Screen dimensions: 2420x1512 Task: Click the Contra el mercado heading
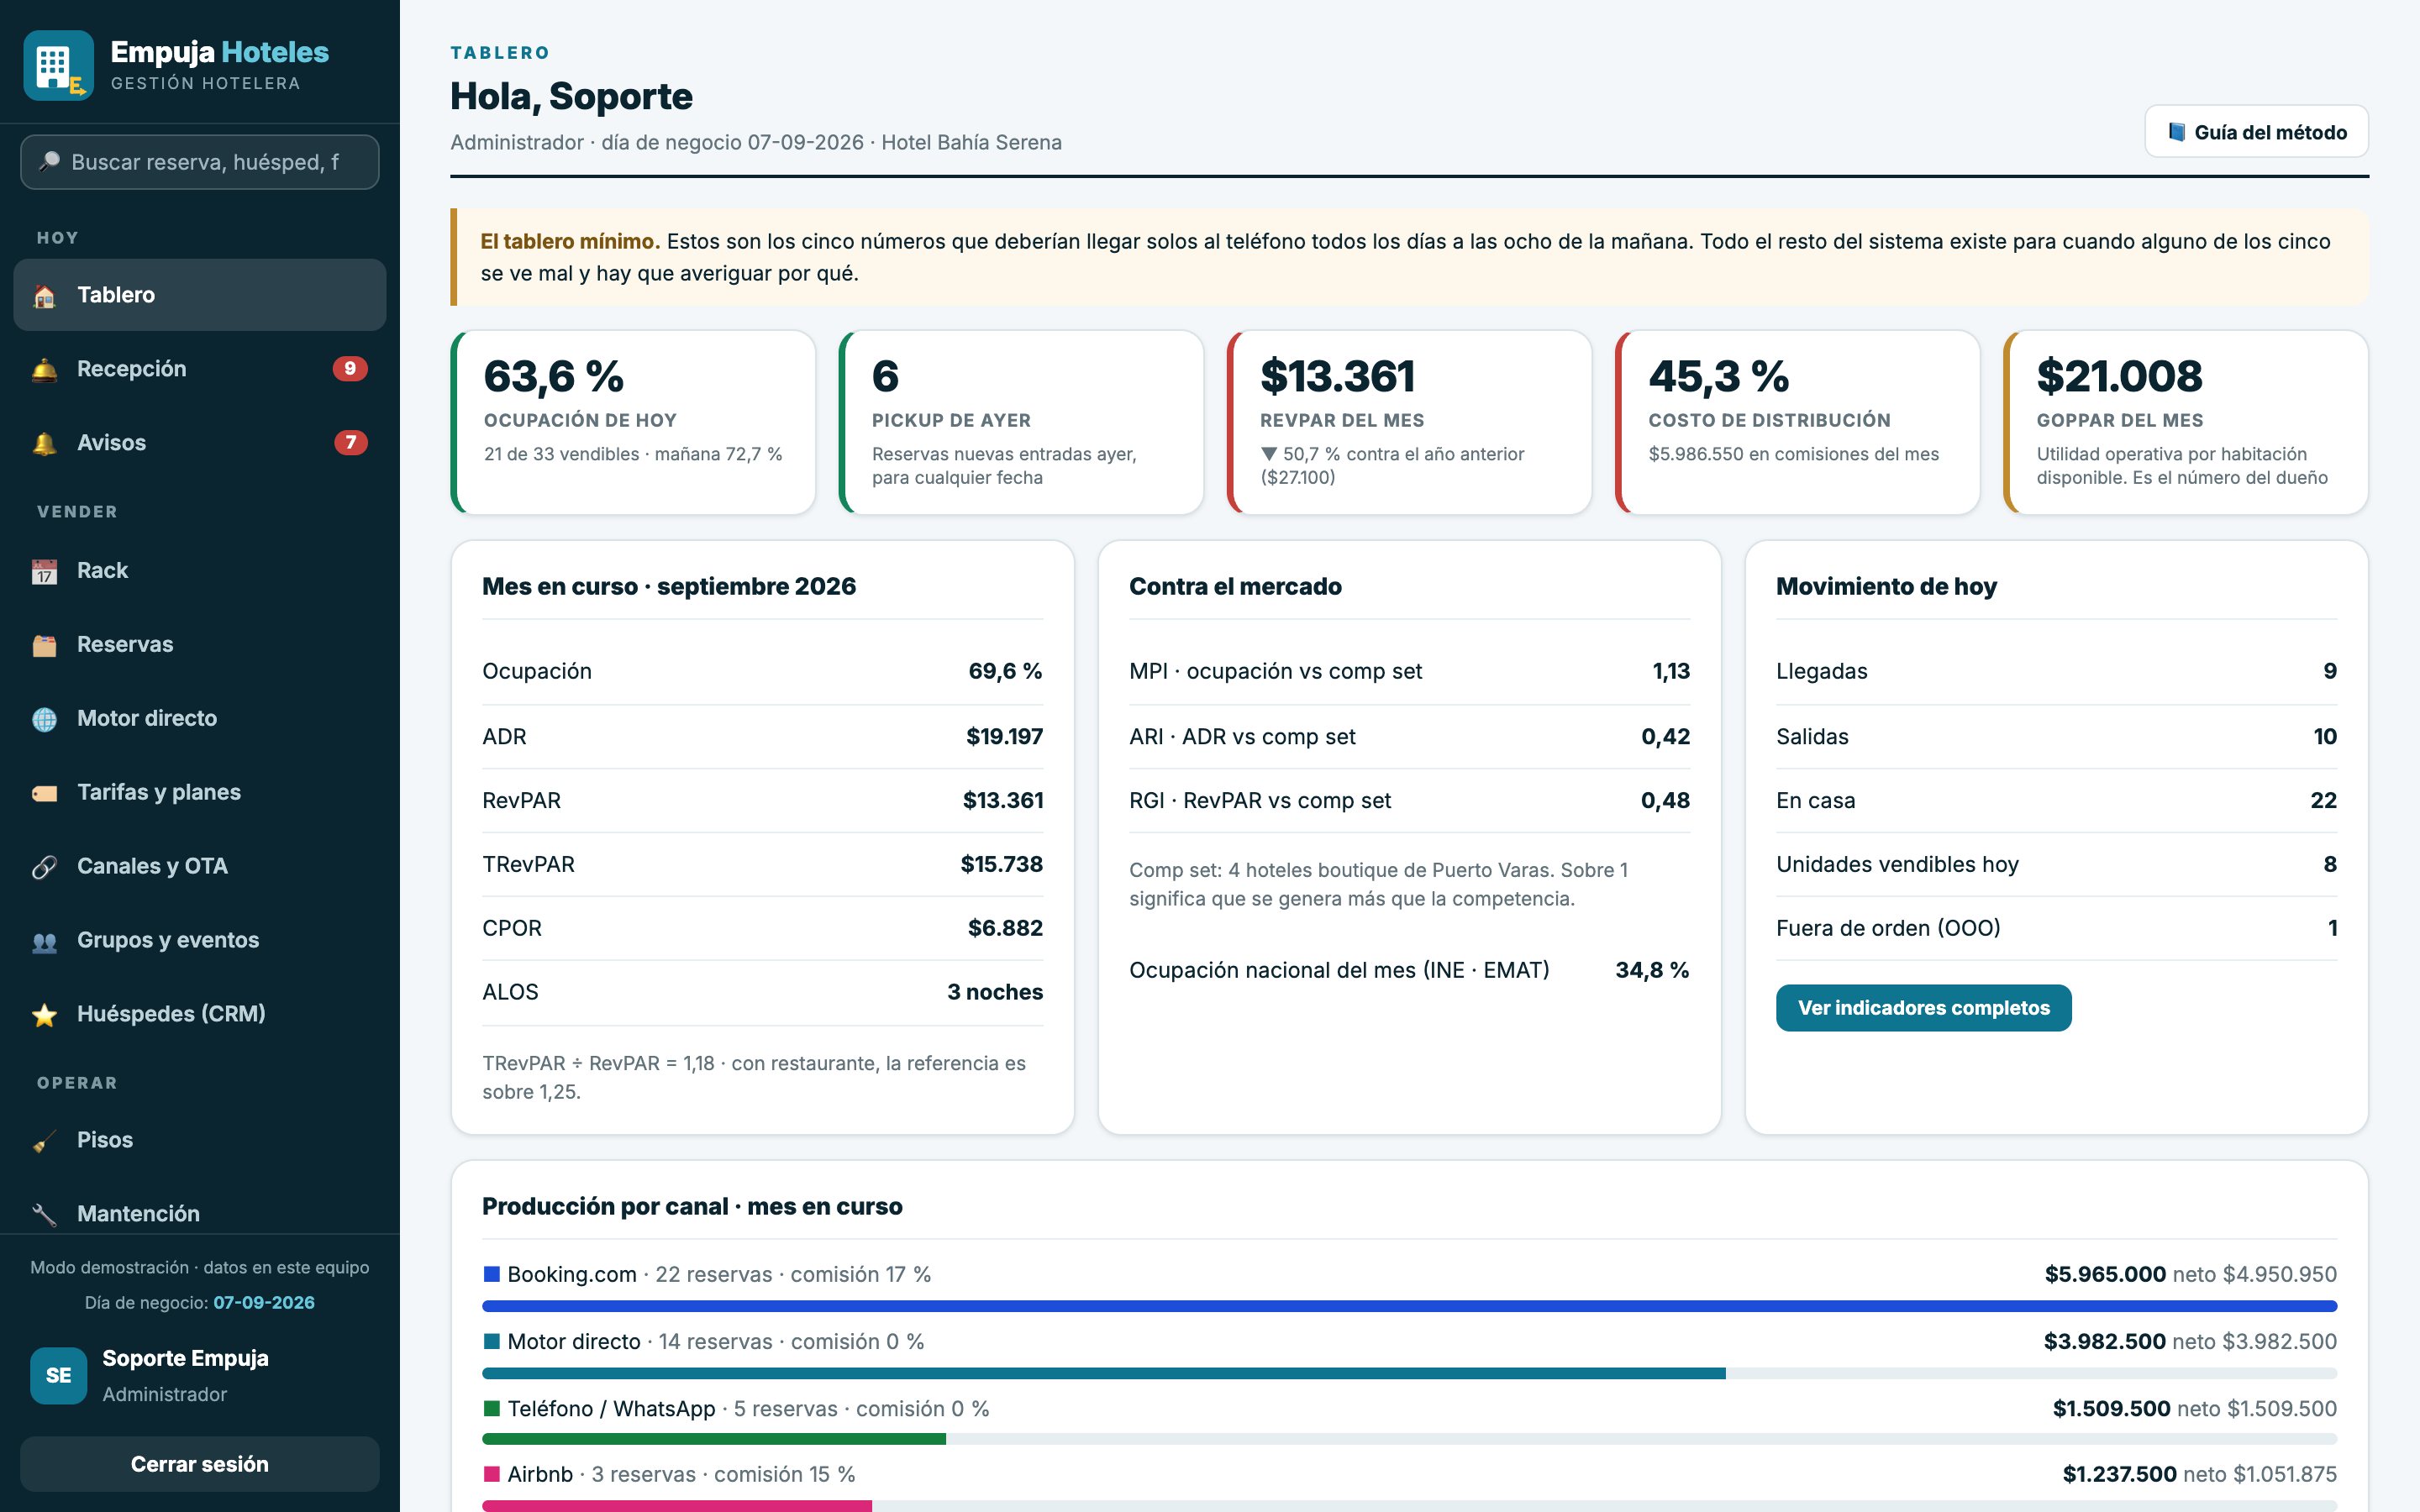click(1235, 586)
